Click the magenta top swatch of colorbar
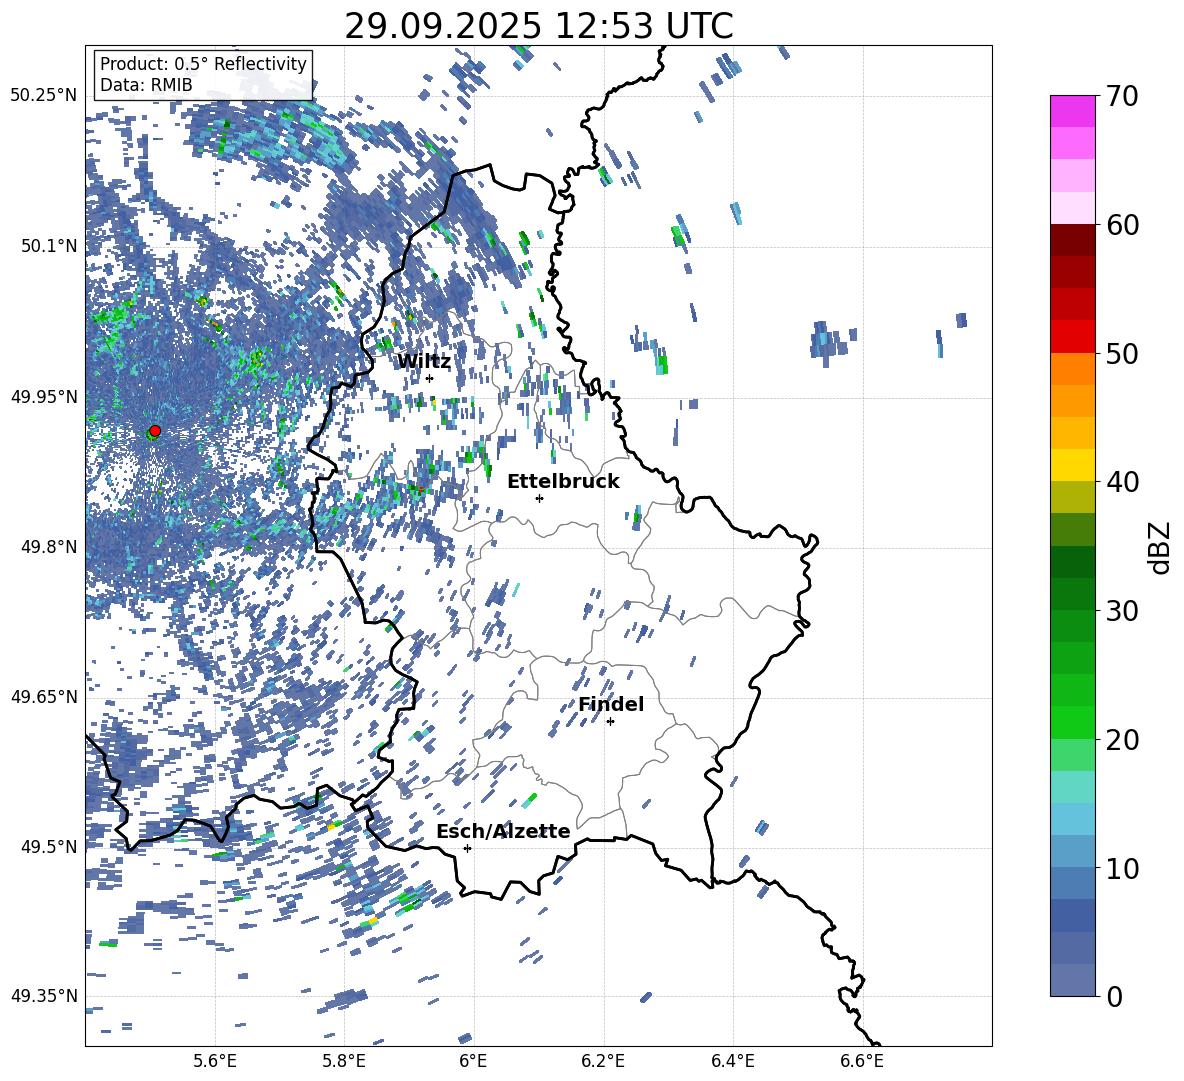 (x=1073, y=111)
